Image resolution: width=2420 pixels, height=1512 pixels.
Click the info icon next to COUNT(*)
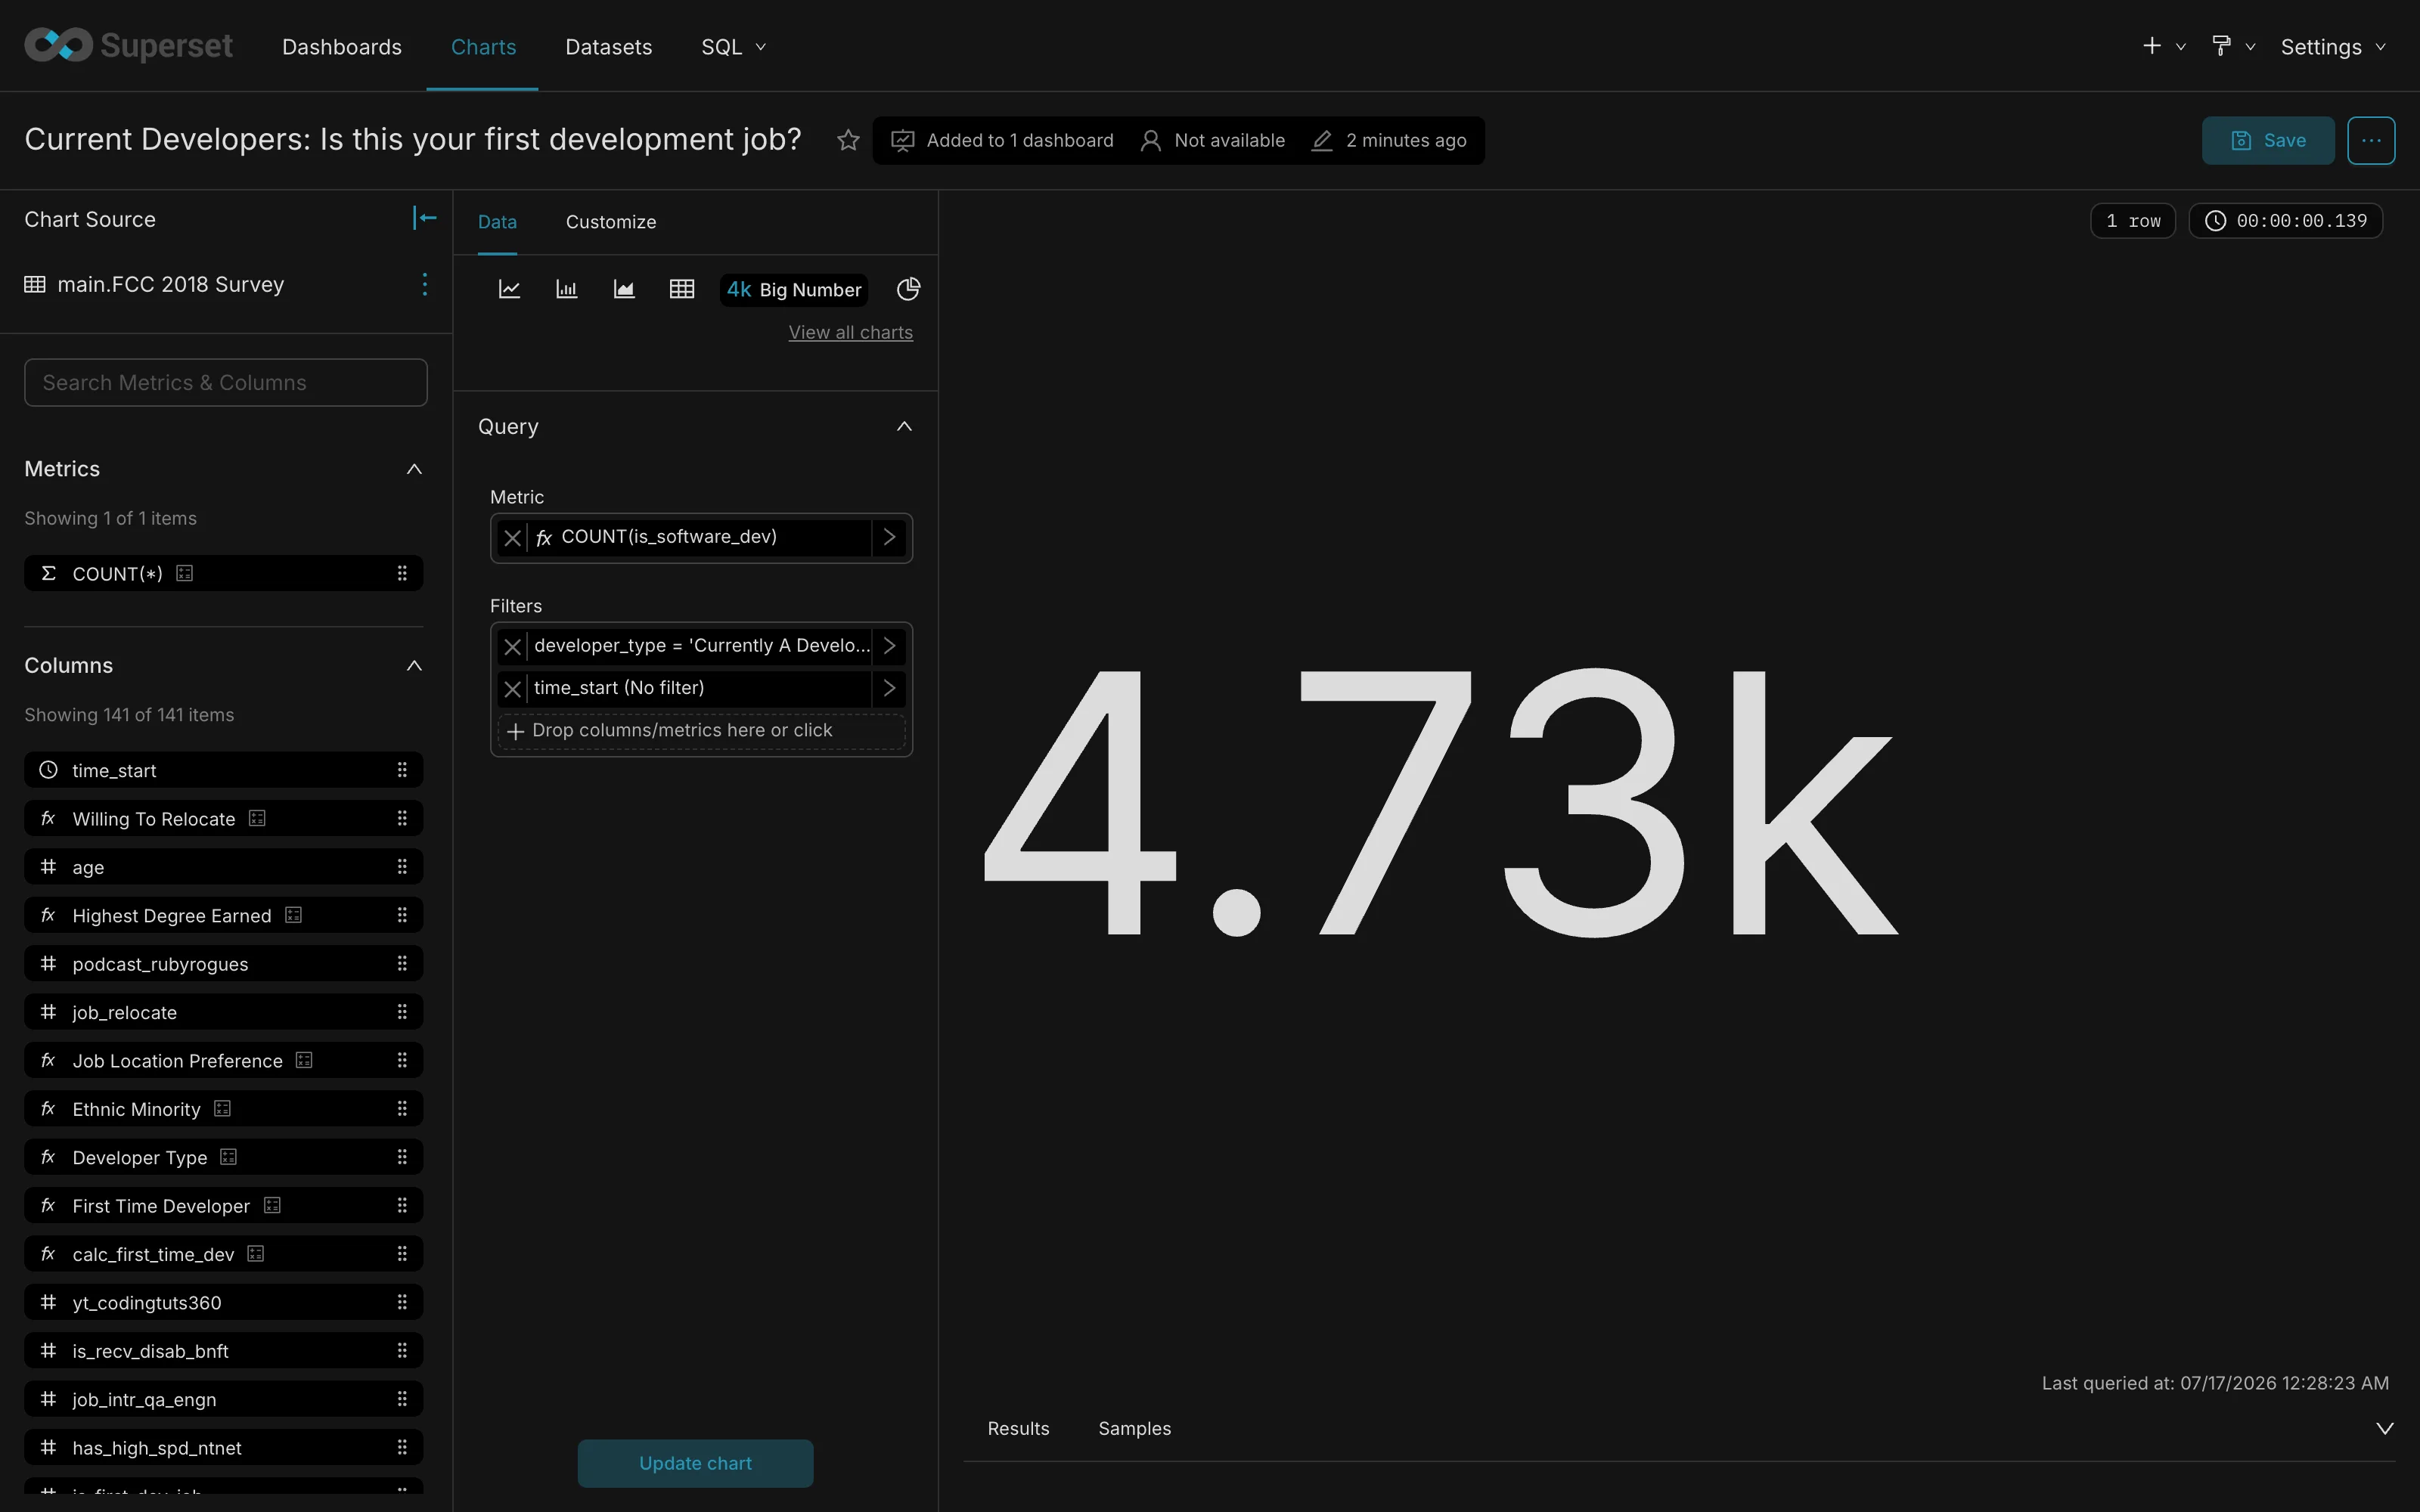(x=184, y=573)
